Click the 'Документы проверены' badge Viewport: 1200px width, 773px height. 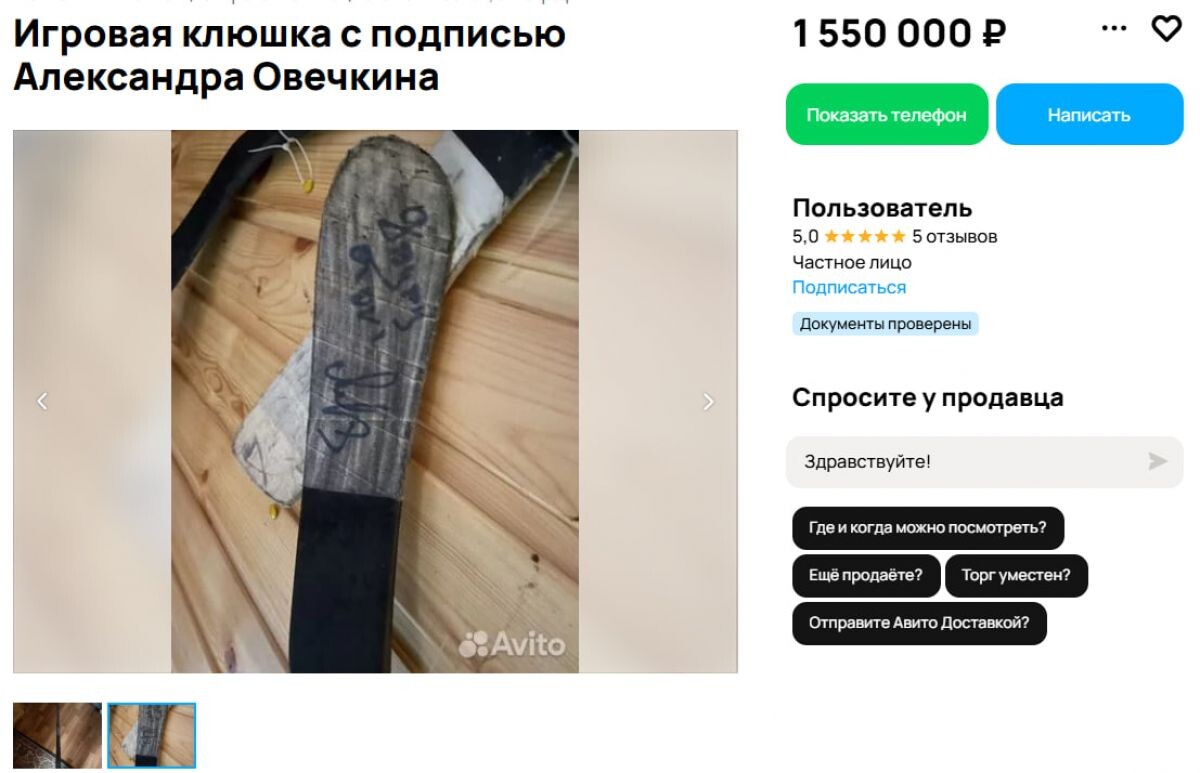[x=885, y=324]
